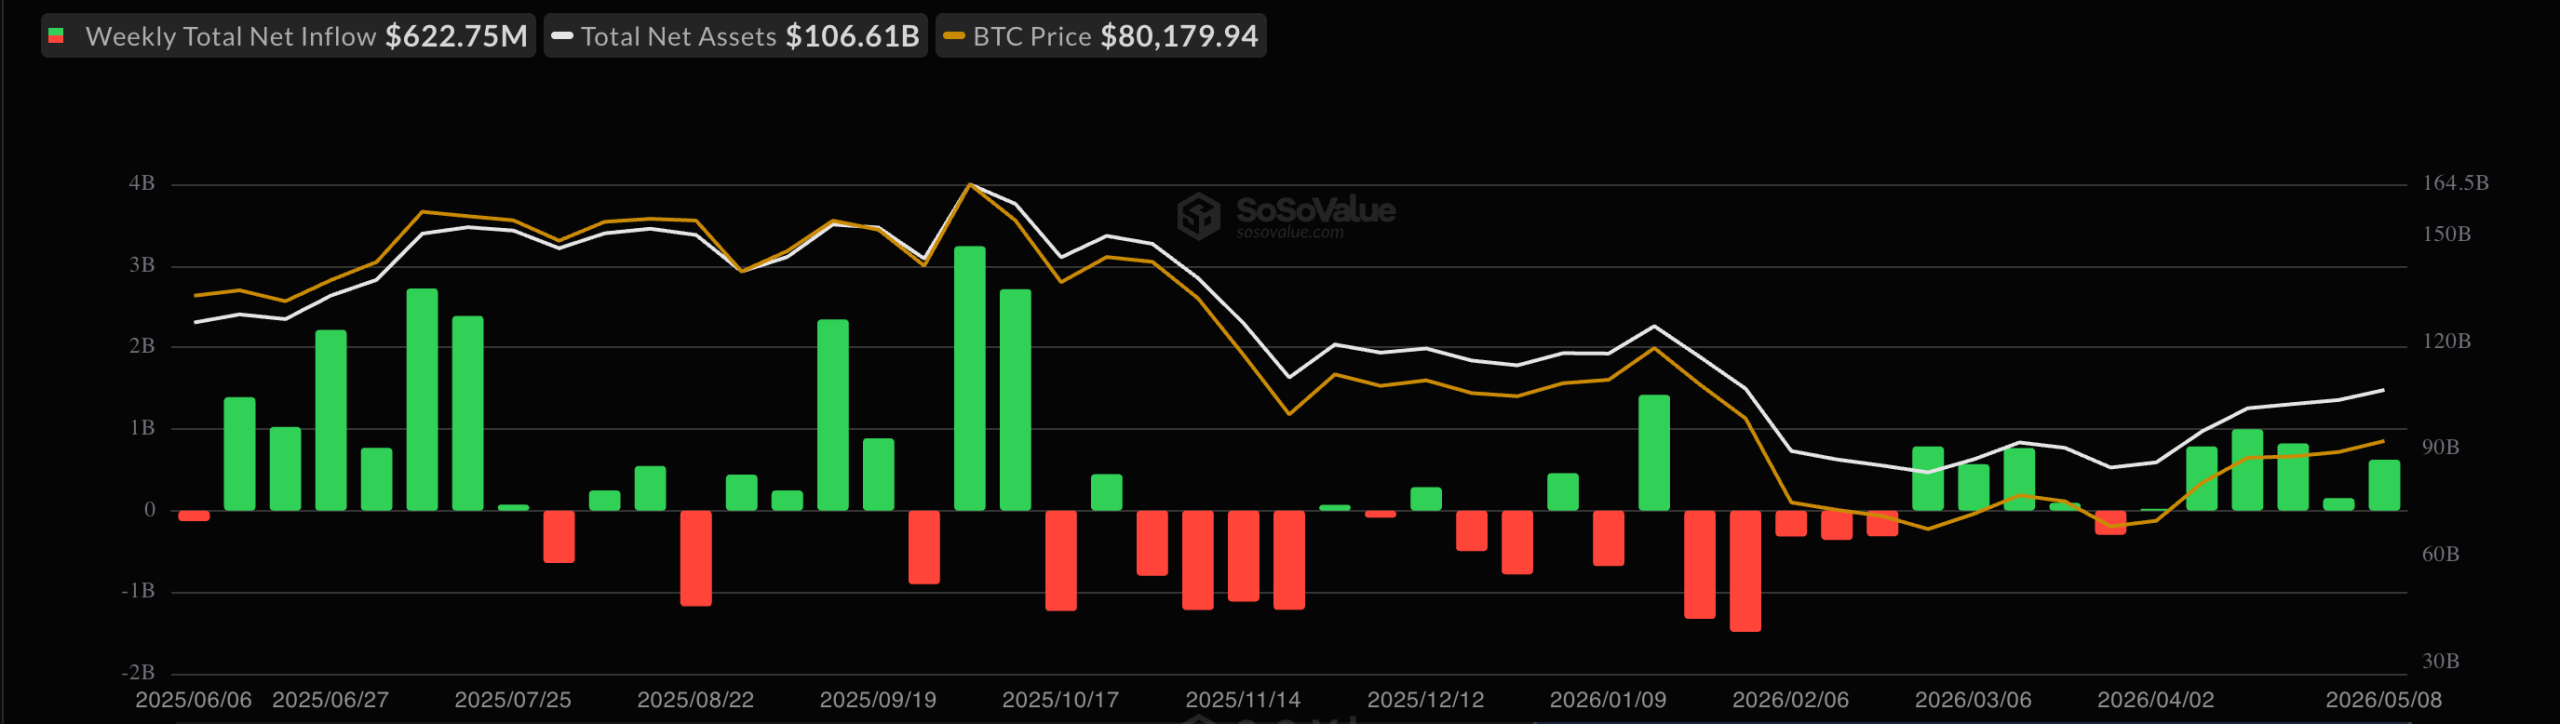Click the white Total Net Assets marker
2560x724 pixels.
click(x=562, y=36)
